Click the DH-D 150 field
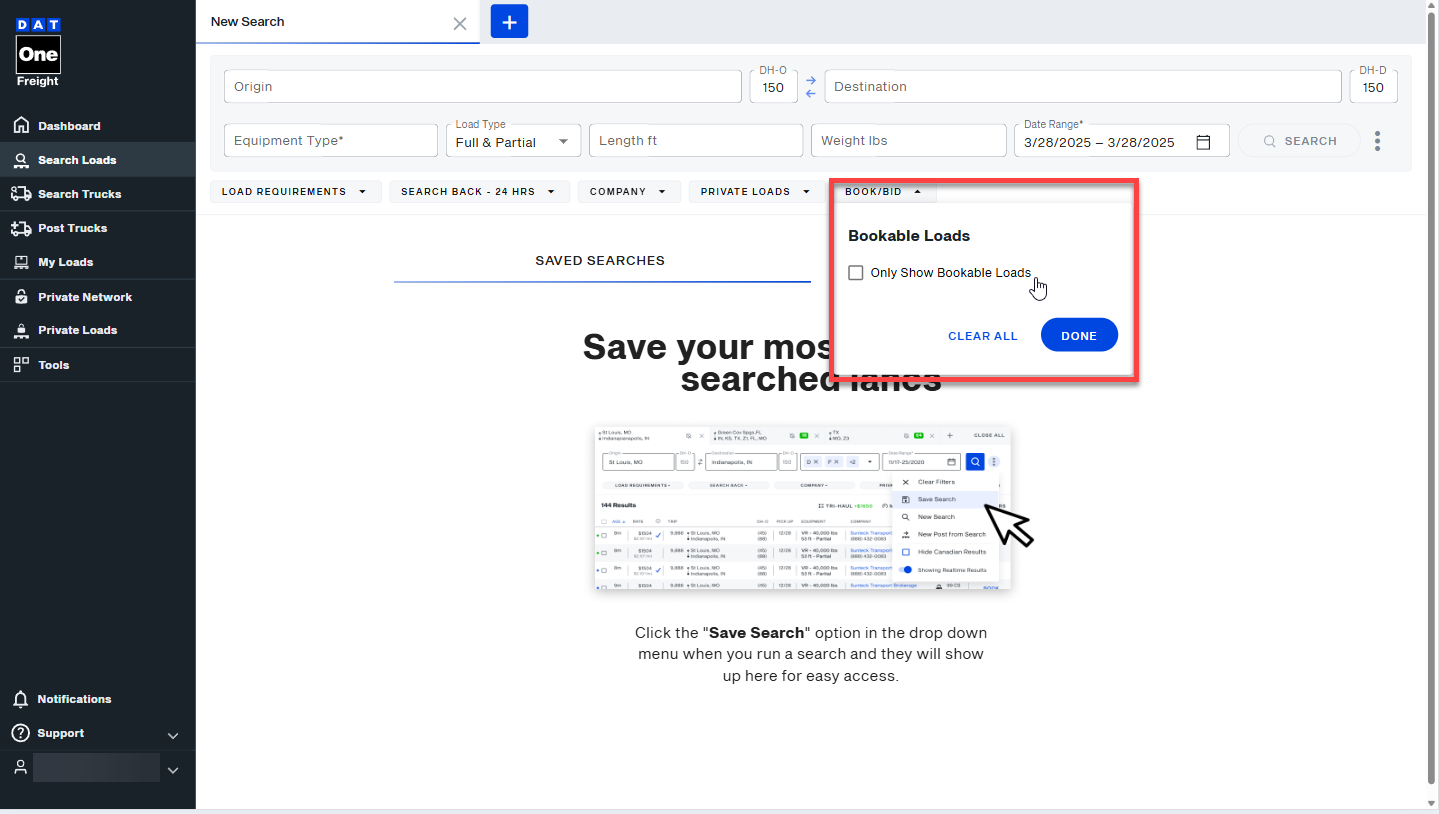1439x814 pixels. click(1374, 85)
